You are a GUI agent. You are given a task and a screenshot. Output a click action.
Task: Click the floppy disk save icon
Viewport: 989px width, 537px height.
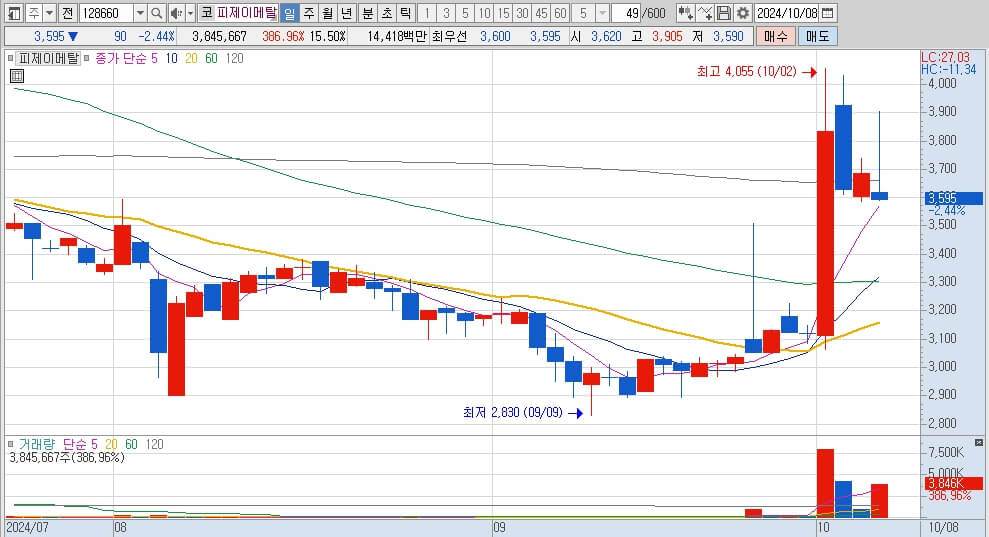724,13
